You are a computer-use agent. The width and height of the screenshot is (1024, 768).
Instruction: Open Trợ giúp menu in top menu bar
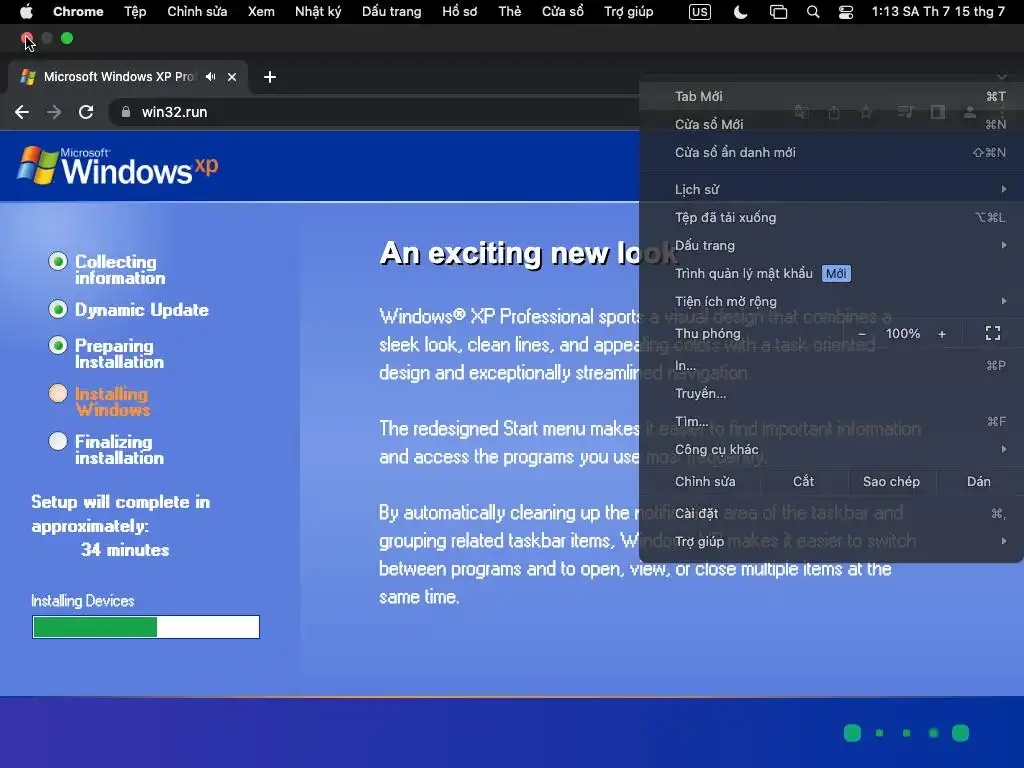click(x=628, y=12)
